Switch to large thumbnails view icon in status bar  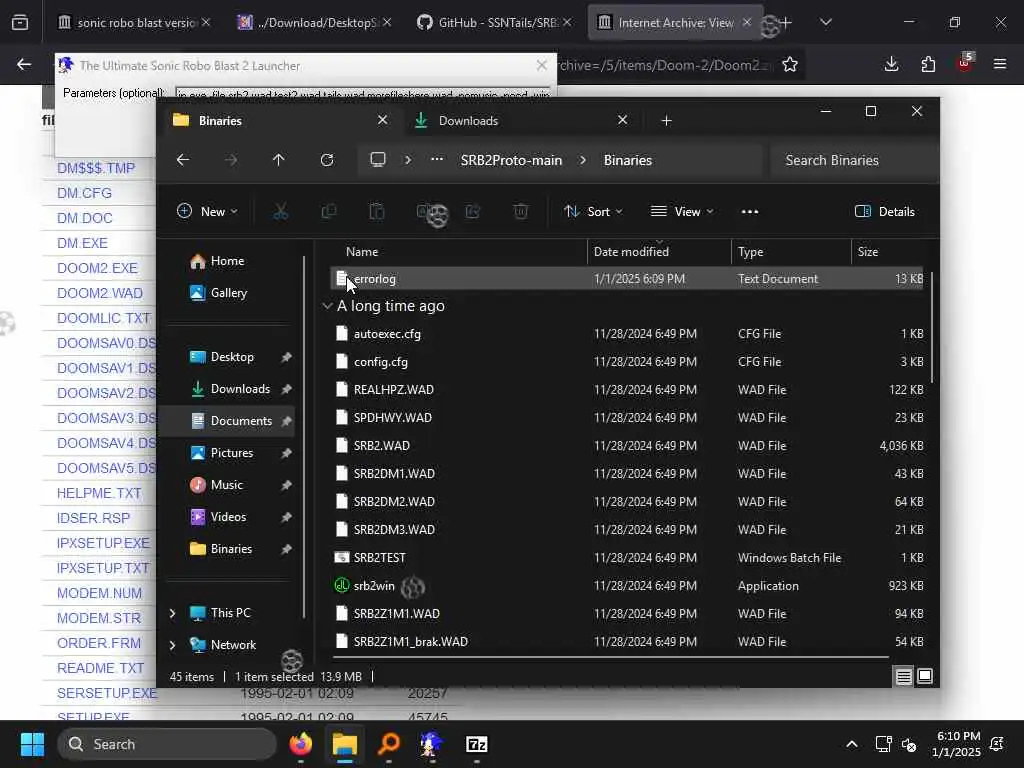pos(925,677)
